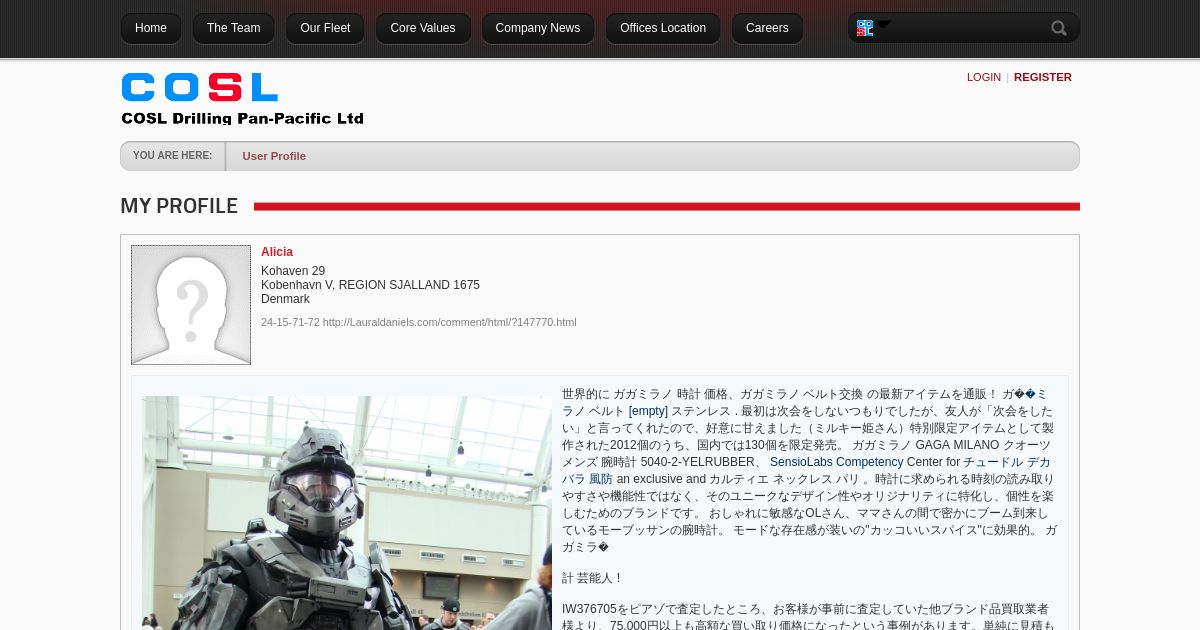The width and height of the screenshot is (1200, 630).
Task: View Offices Location page
Action: 663,28
